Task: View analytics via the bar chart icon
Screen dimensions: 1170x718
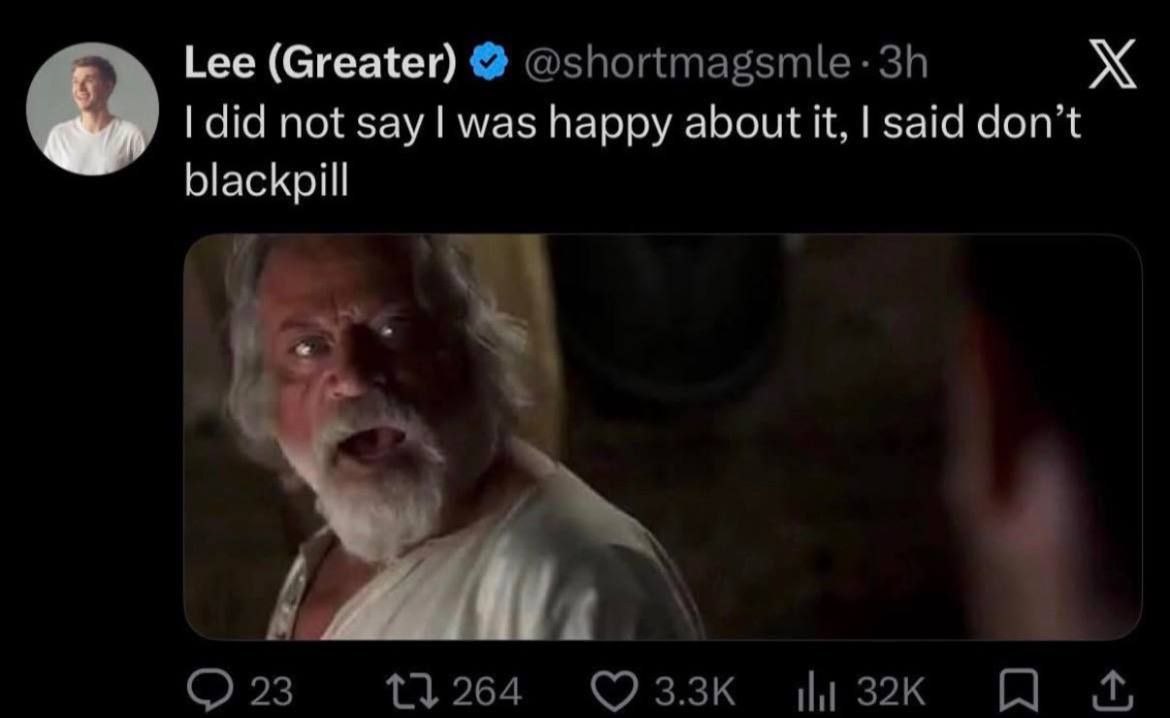Action: coord(816,691)
